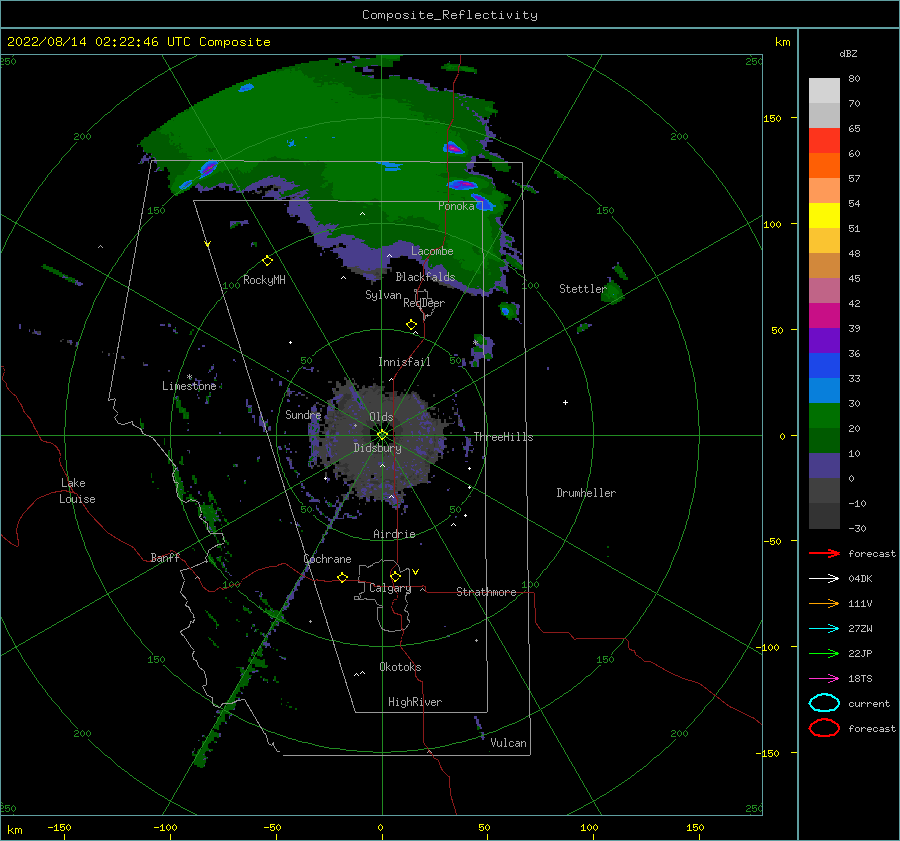Click the RedDeer city label
This screenshot has height=841, width=900.
424,303
